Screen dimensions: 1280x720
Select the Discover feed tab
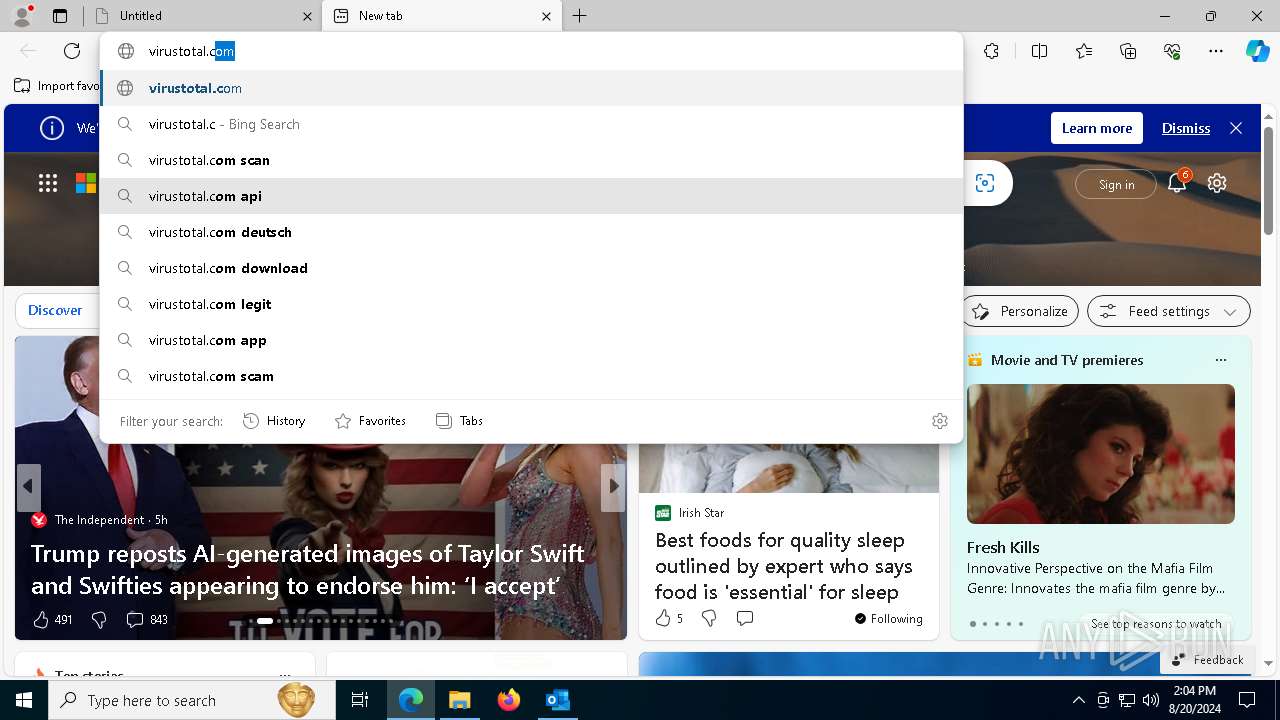(55, 311)
